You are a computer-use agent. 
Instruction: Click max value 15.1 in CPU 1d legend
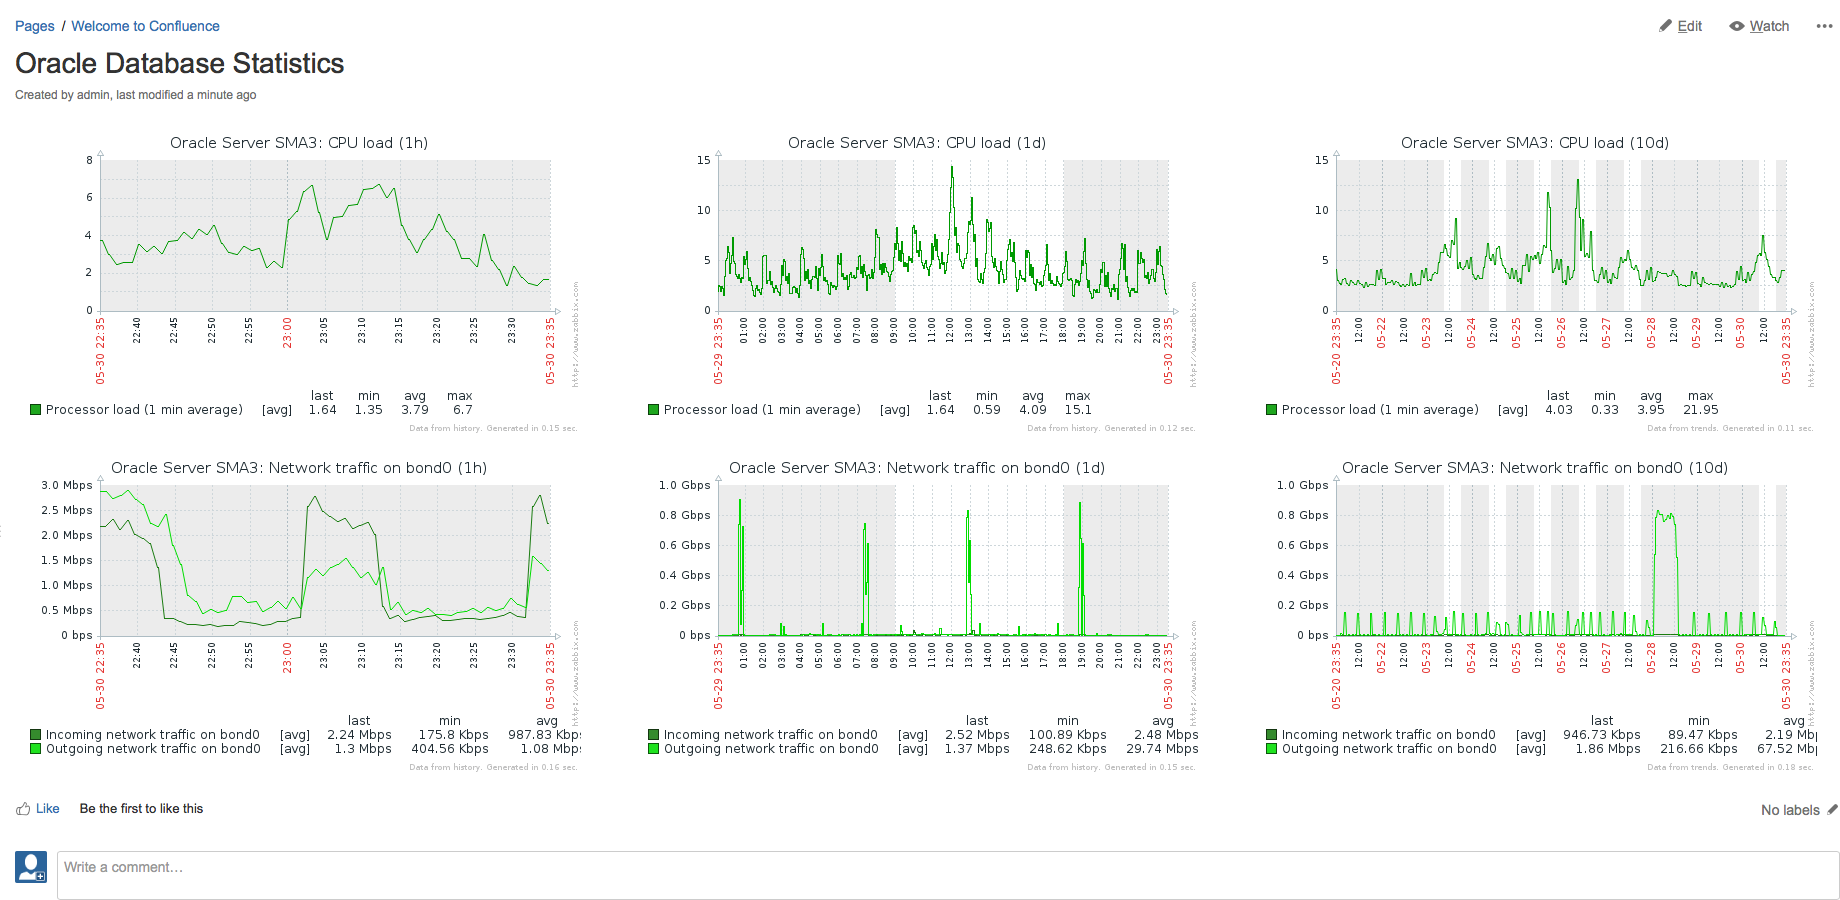coord(1078,410)
